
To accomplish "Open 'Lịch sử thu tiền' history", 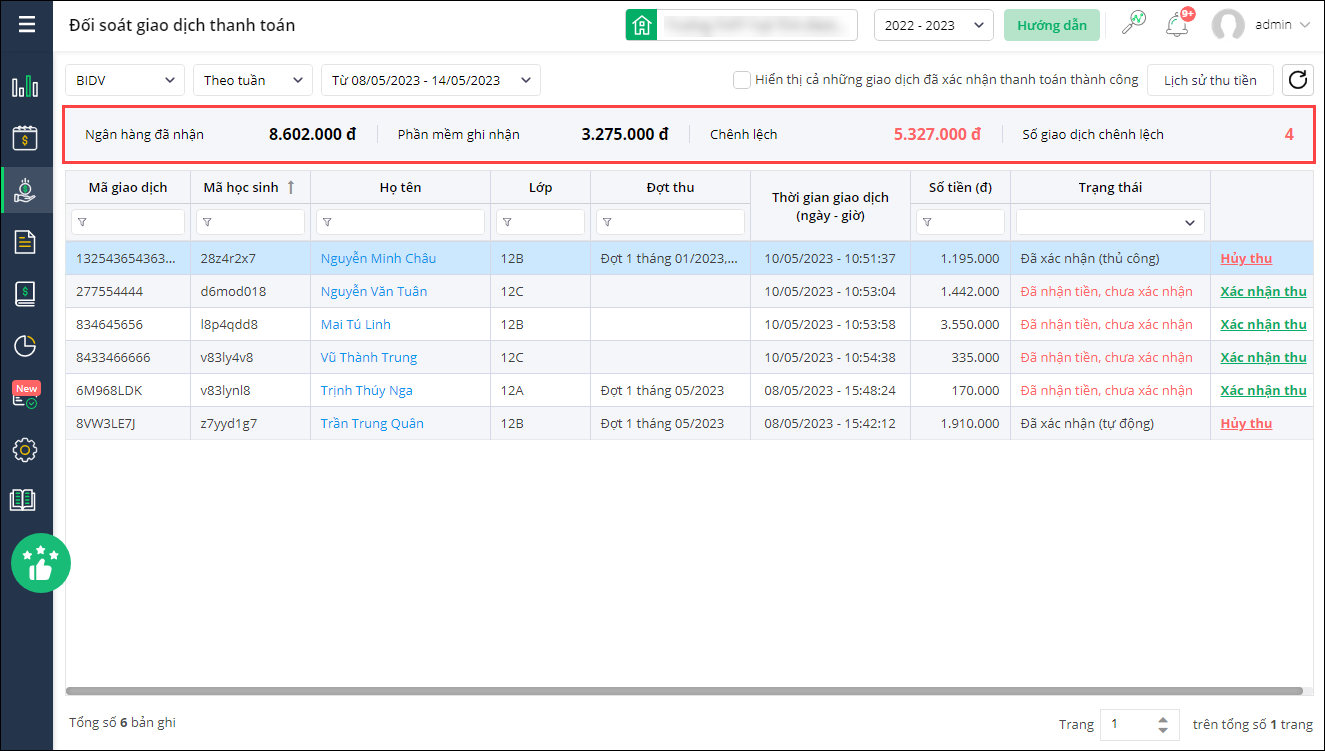I will [1209, 80].
